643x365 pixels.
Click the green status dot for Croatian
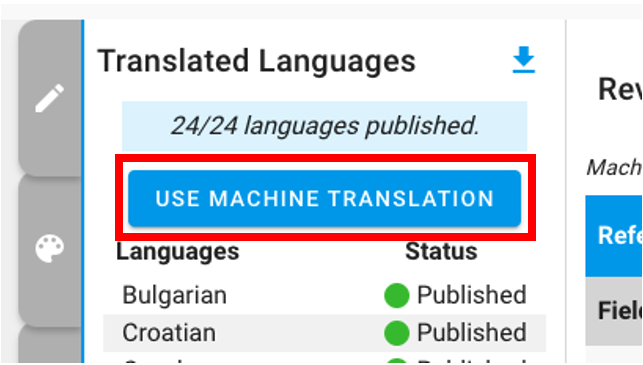coord(397,333)
